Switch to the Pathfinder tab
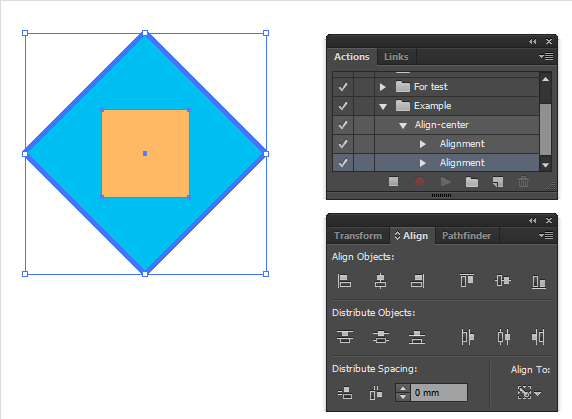The width and height of the screenshot is (572, 419). coord(466,236)
